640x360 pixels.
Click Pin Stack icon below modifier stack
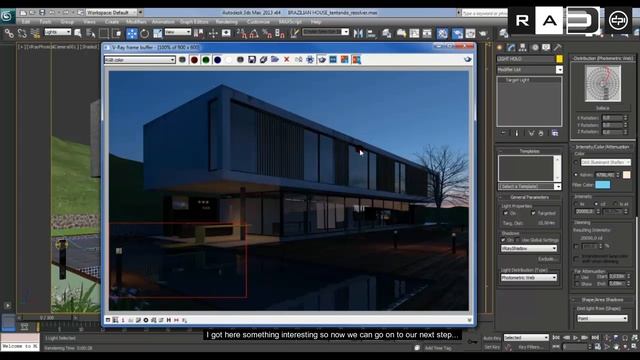504,133
